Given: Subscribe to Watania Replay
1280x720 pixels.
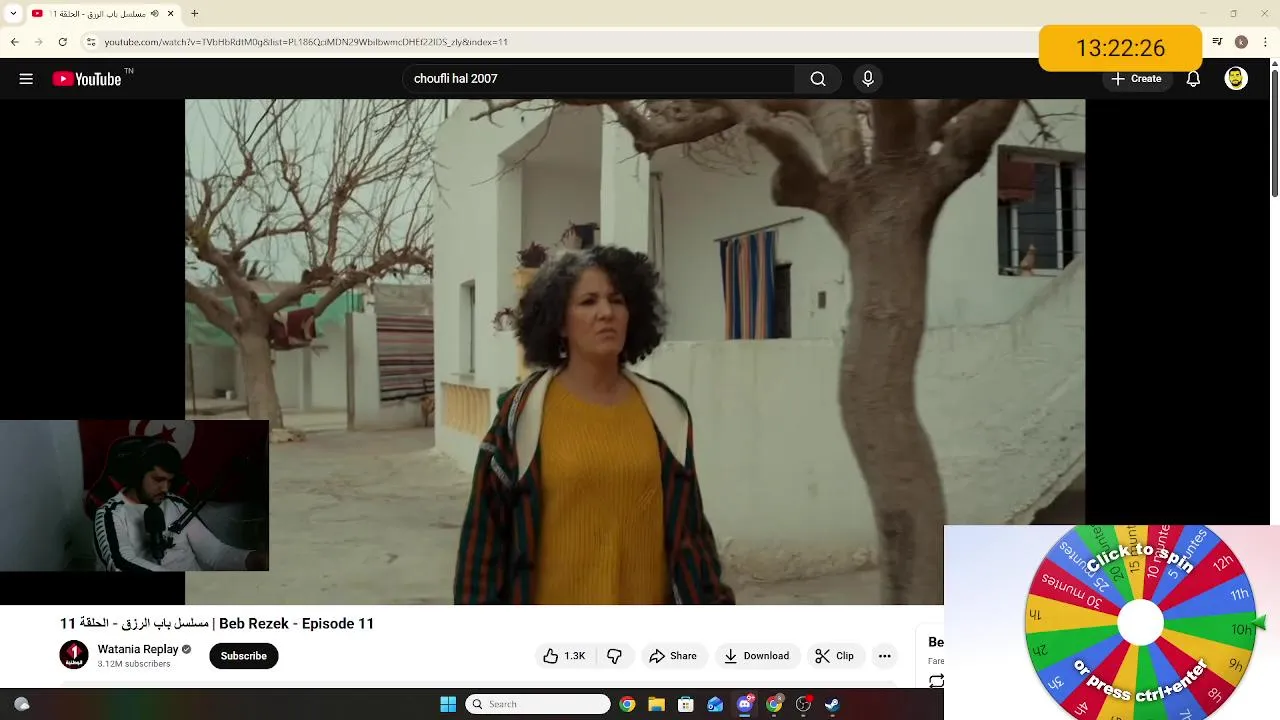Looking at the screenshot, I should pyautogui.click(x=244, y=656).
